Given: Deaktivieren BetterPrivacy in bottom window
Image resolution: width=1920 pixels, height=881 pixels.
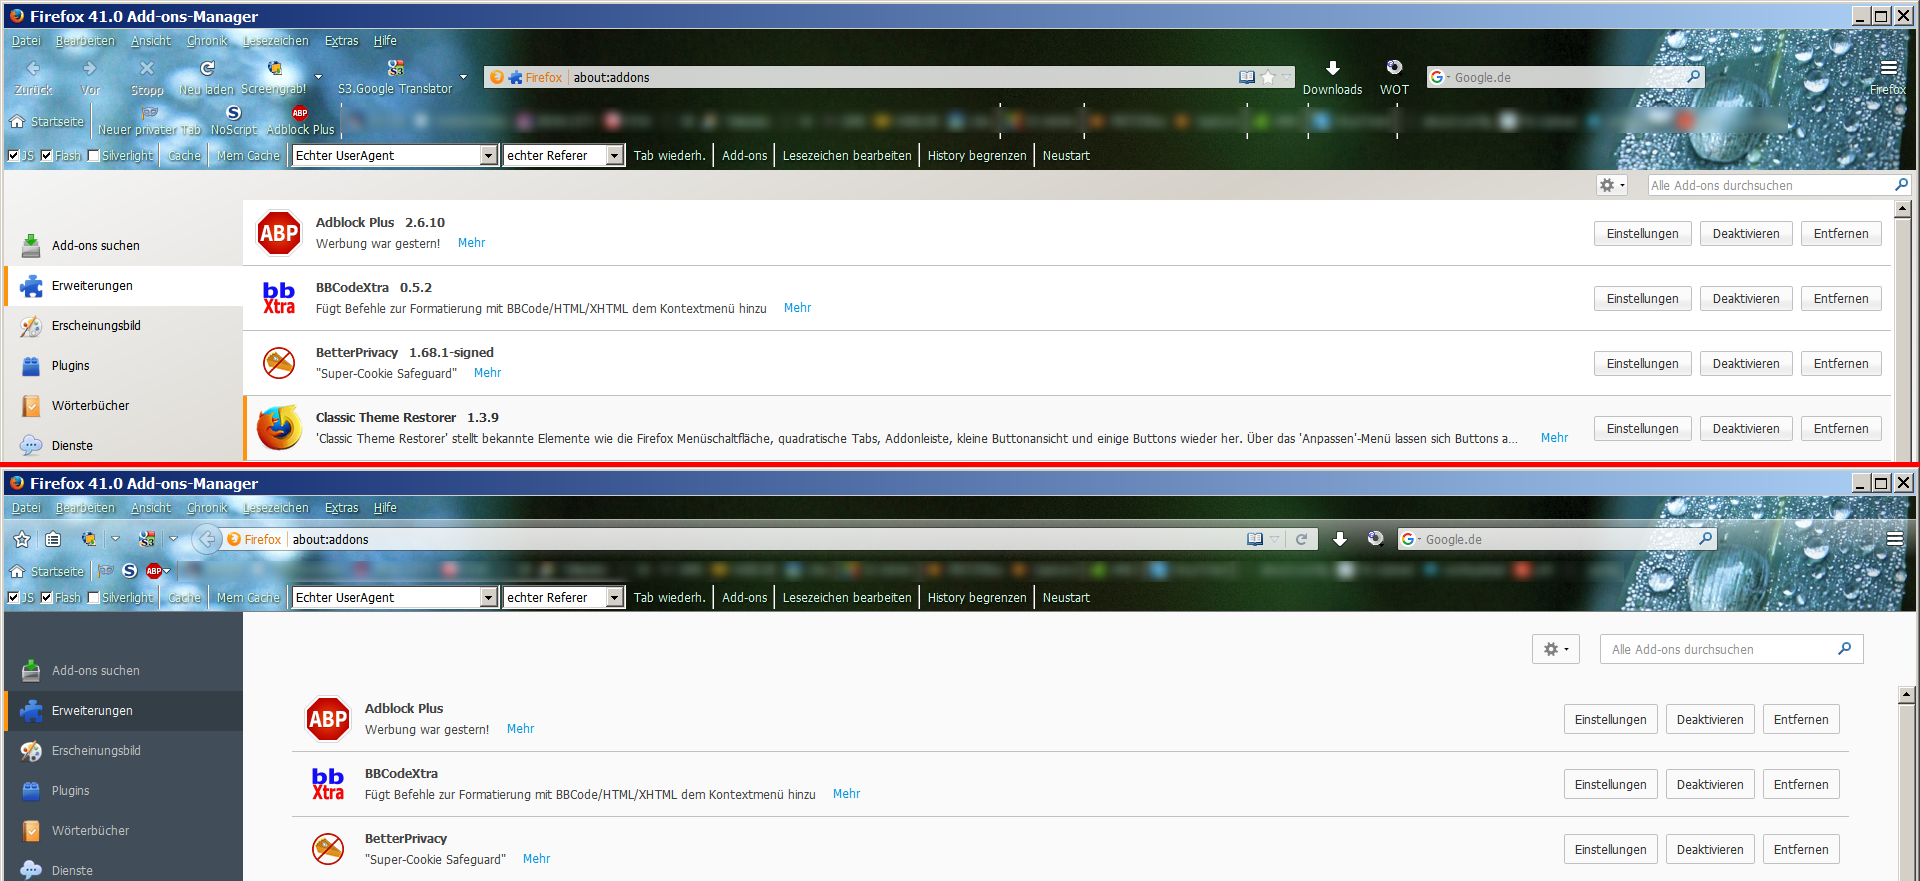Looking at the screenshot, I should click(x=1710, y=850).
